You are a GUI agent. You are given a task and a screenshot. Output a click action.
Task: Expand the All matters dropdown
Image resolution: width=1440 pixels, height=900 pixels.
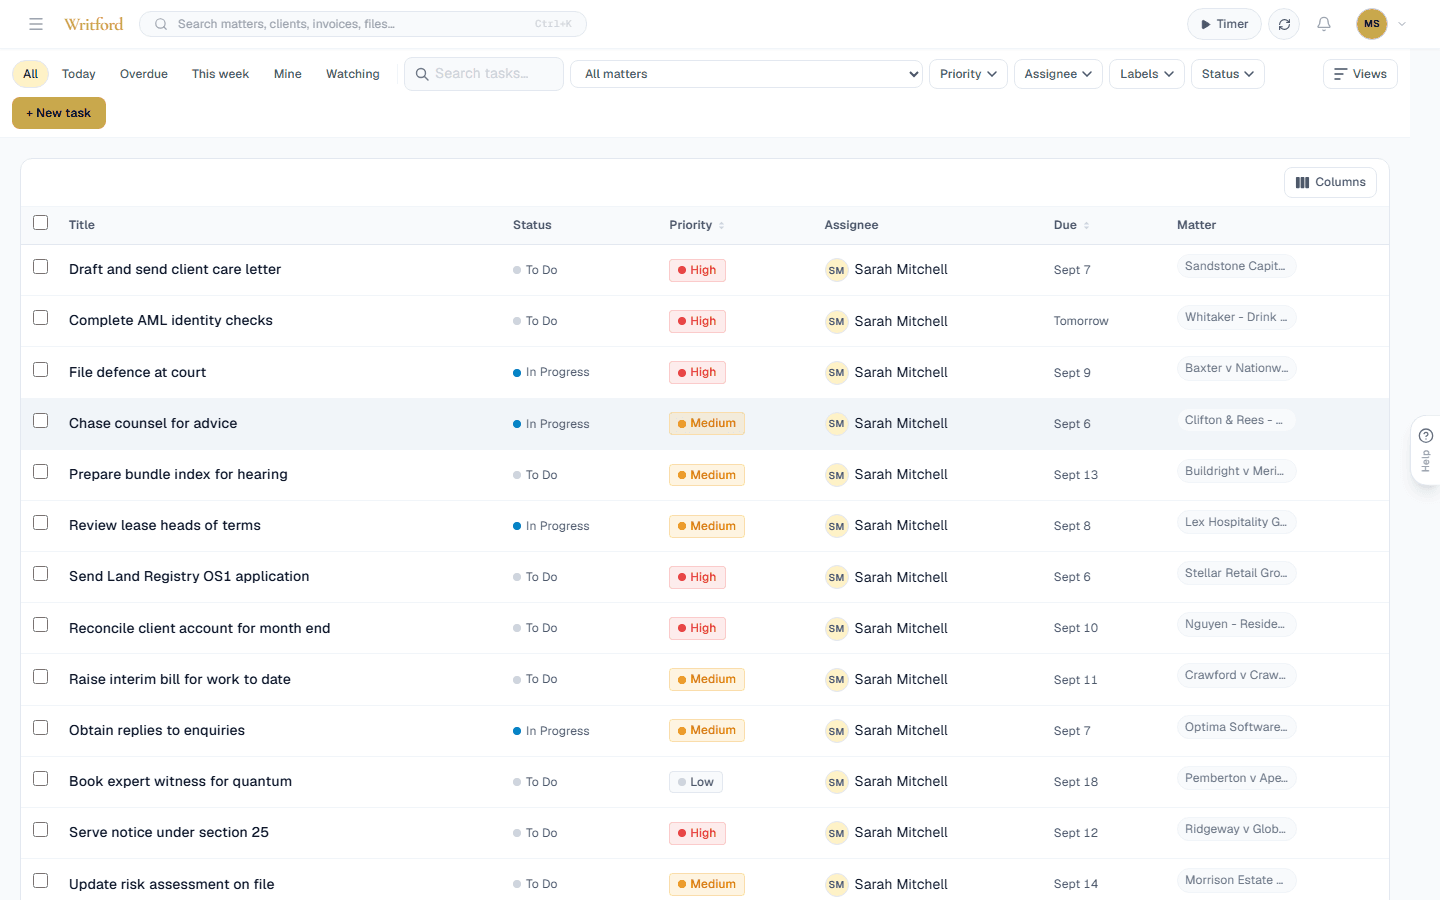pos(746,74)
